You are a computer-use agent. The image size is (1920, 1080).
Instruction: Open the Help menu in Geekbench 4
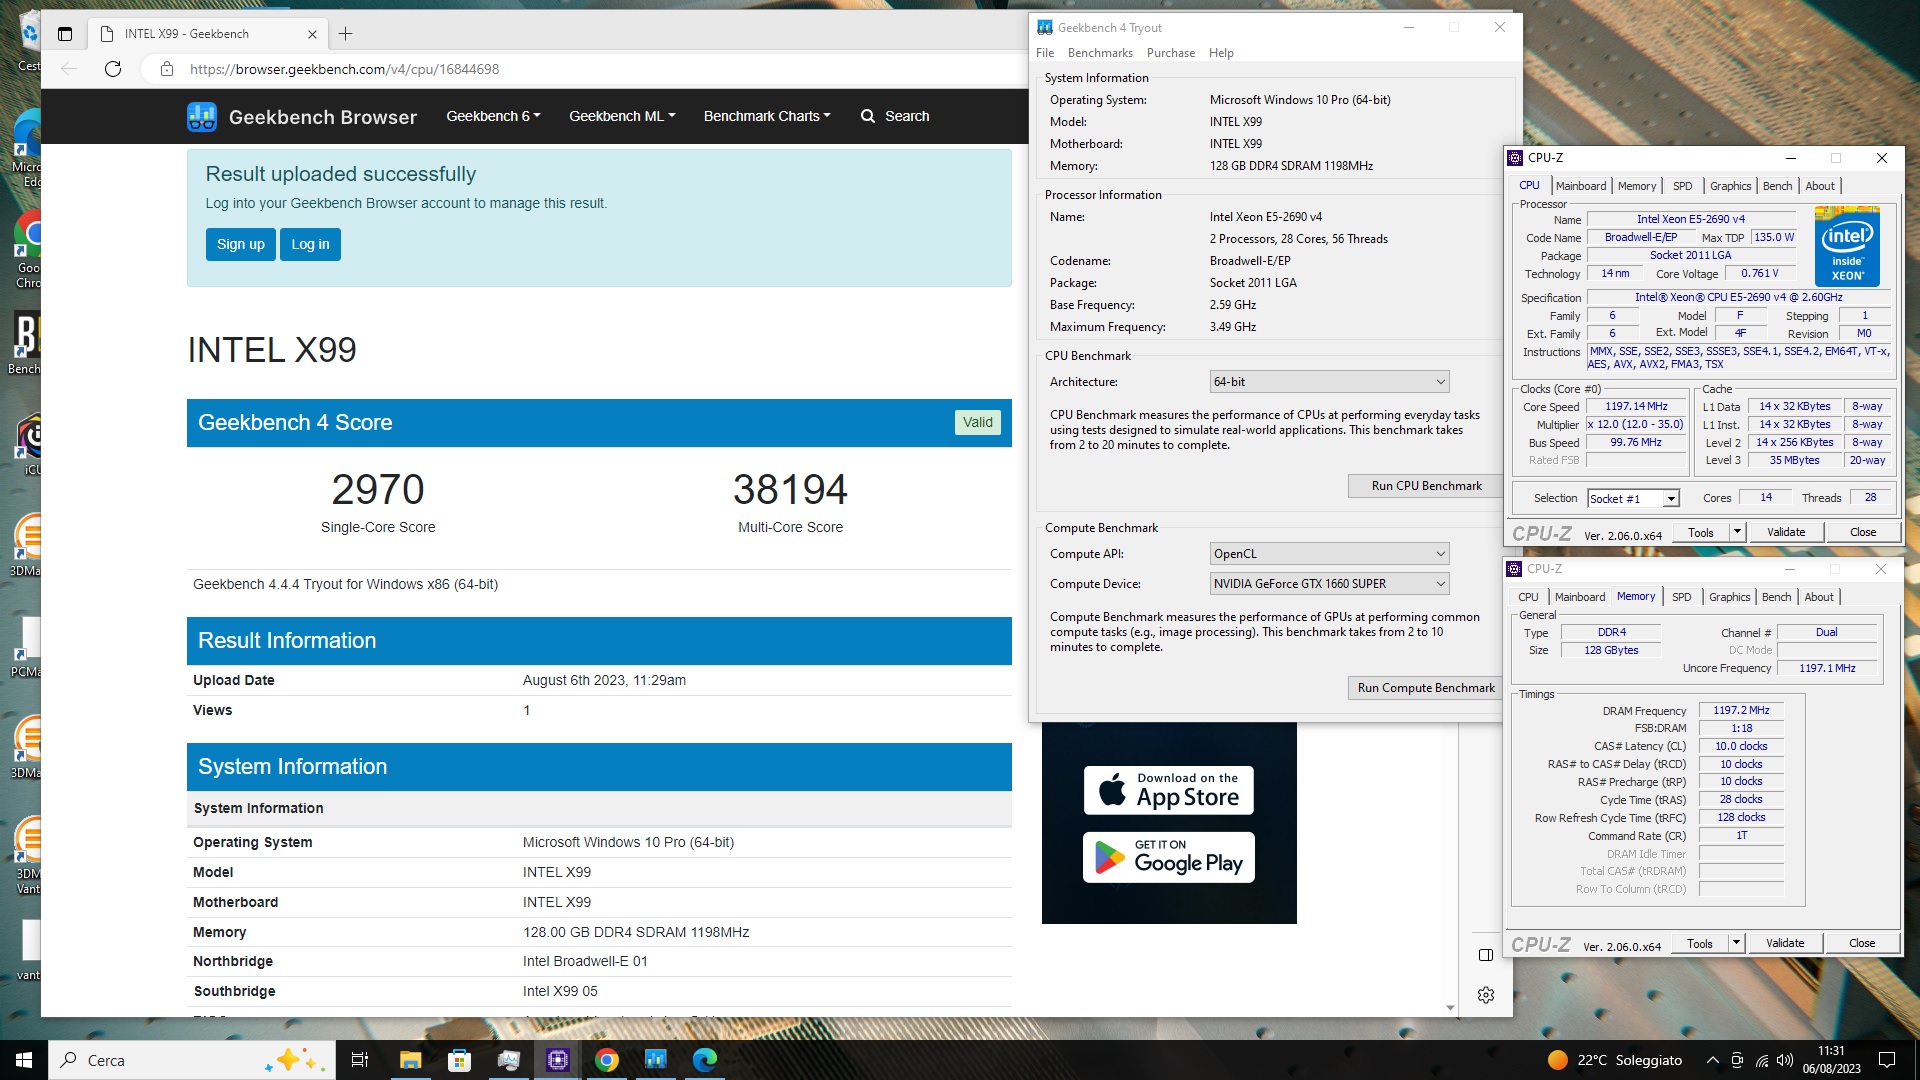point(1221,53)
